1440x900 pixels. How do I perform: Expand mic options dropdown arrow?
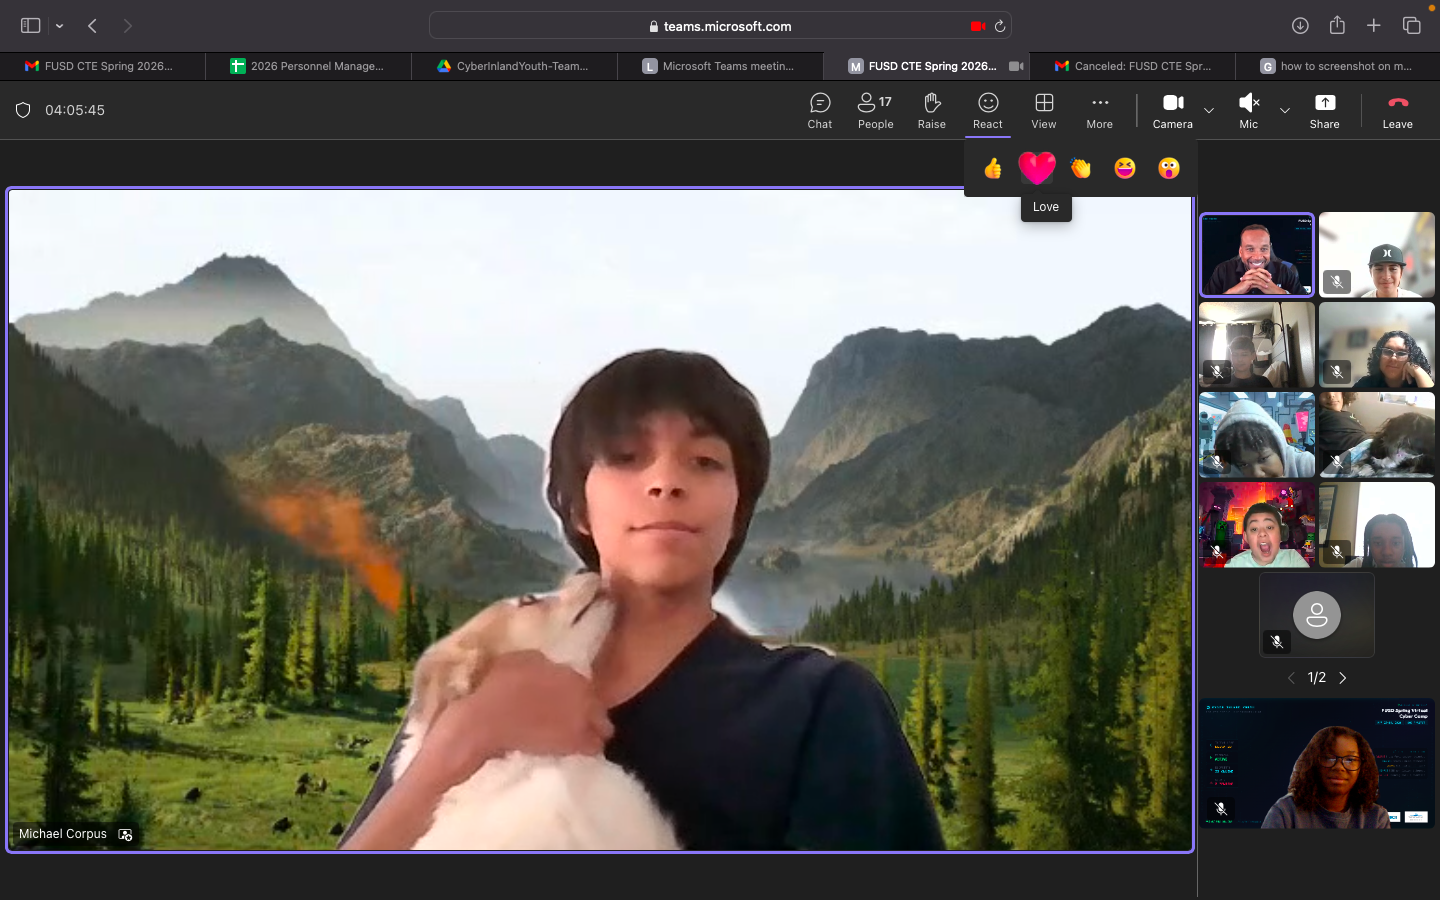point(1285,110)
